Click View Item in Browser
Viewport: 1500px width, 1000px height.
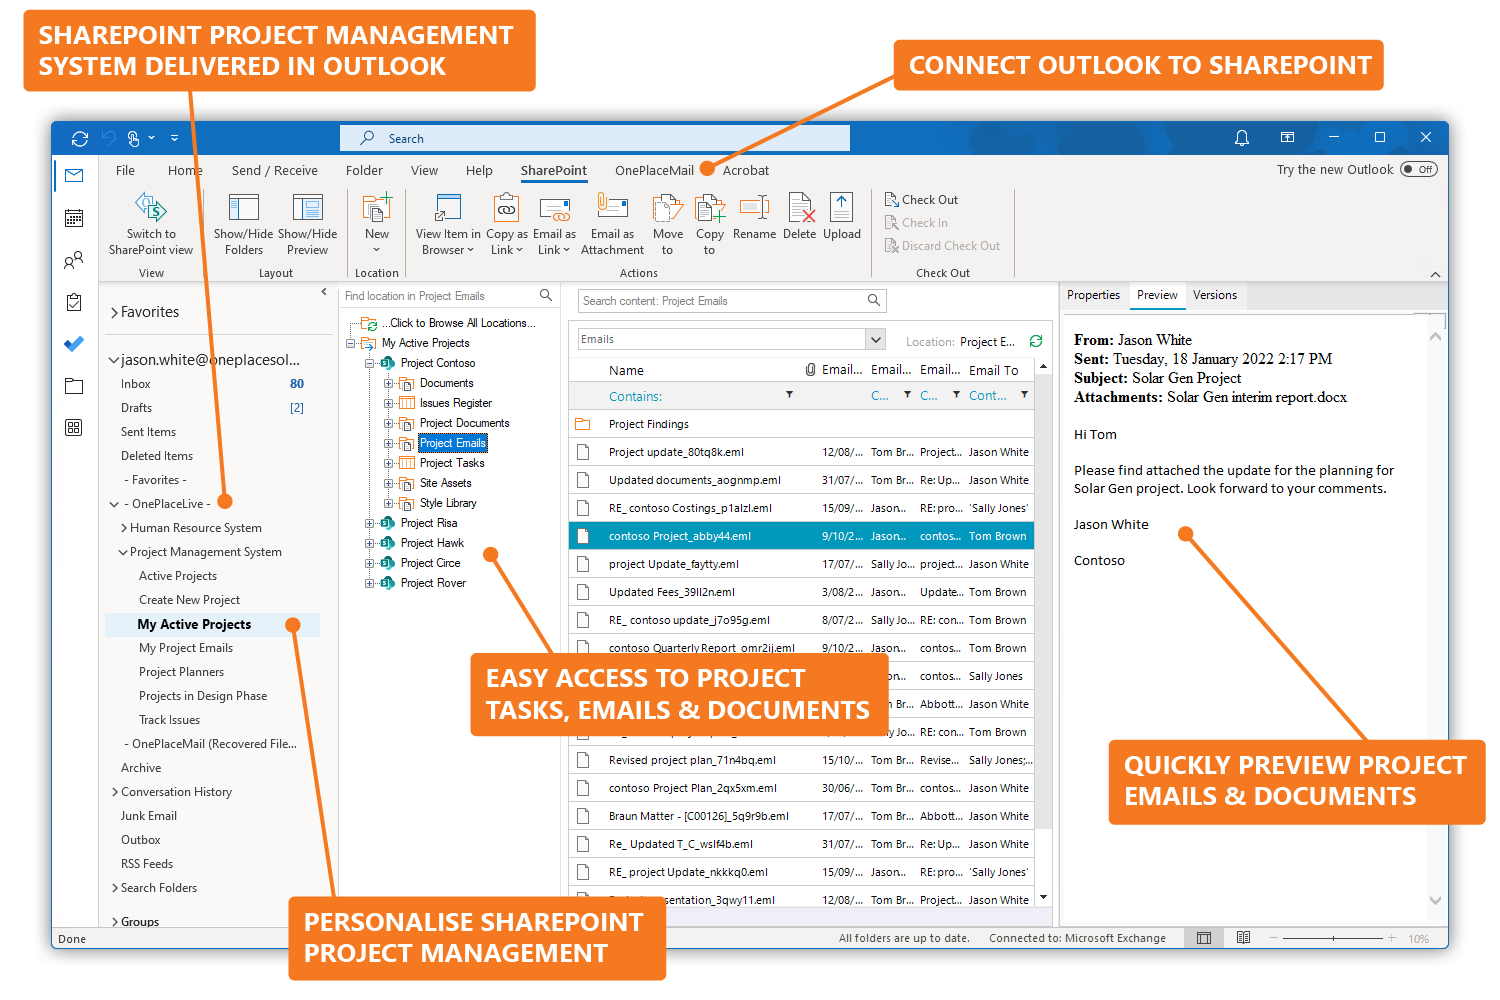pyautogui.click(x=448, y=224)
